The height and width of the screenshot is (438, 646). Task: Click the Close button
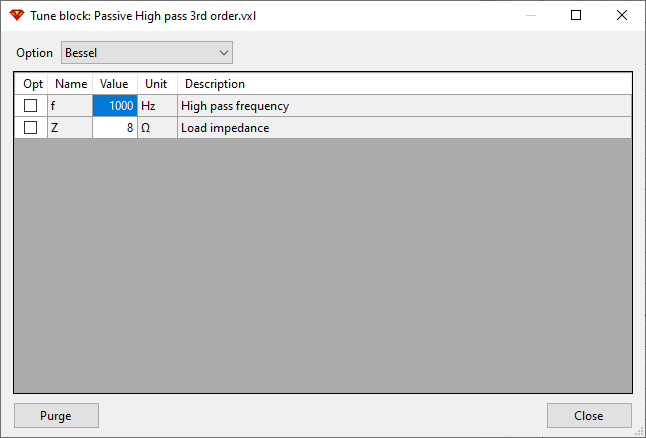(589, 415)
